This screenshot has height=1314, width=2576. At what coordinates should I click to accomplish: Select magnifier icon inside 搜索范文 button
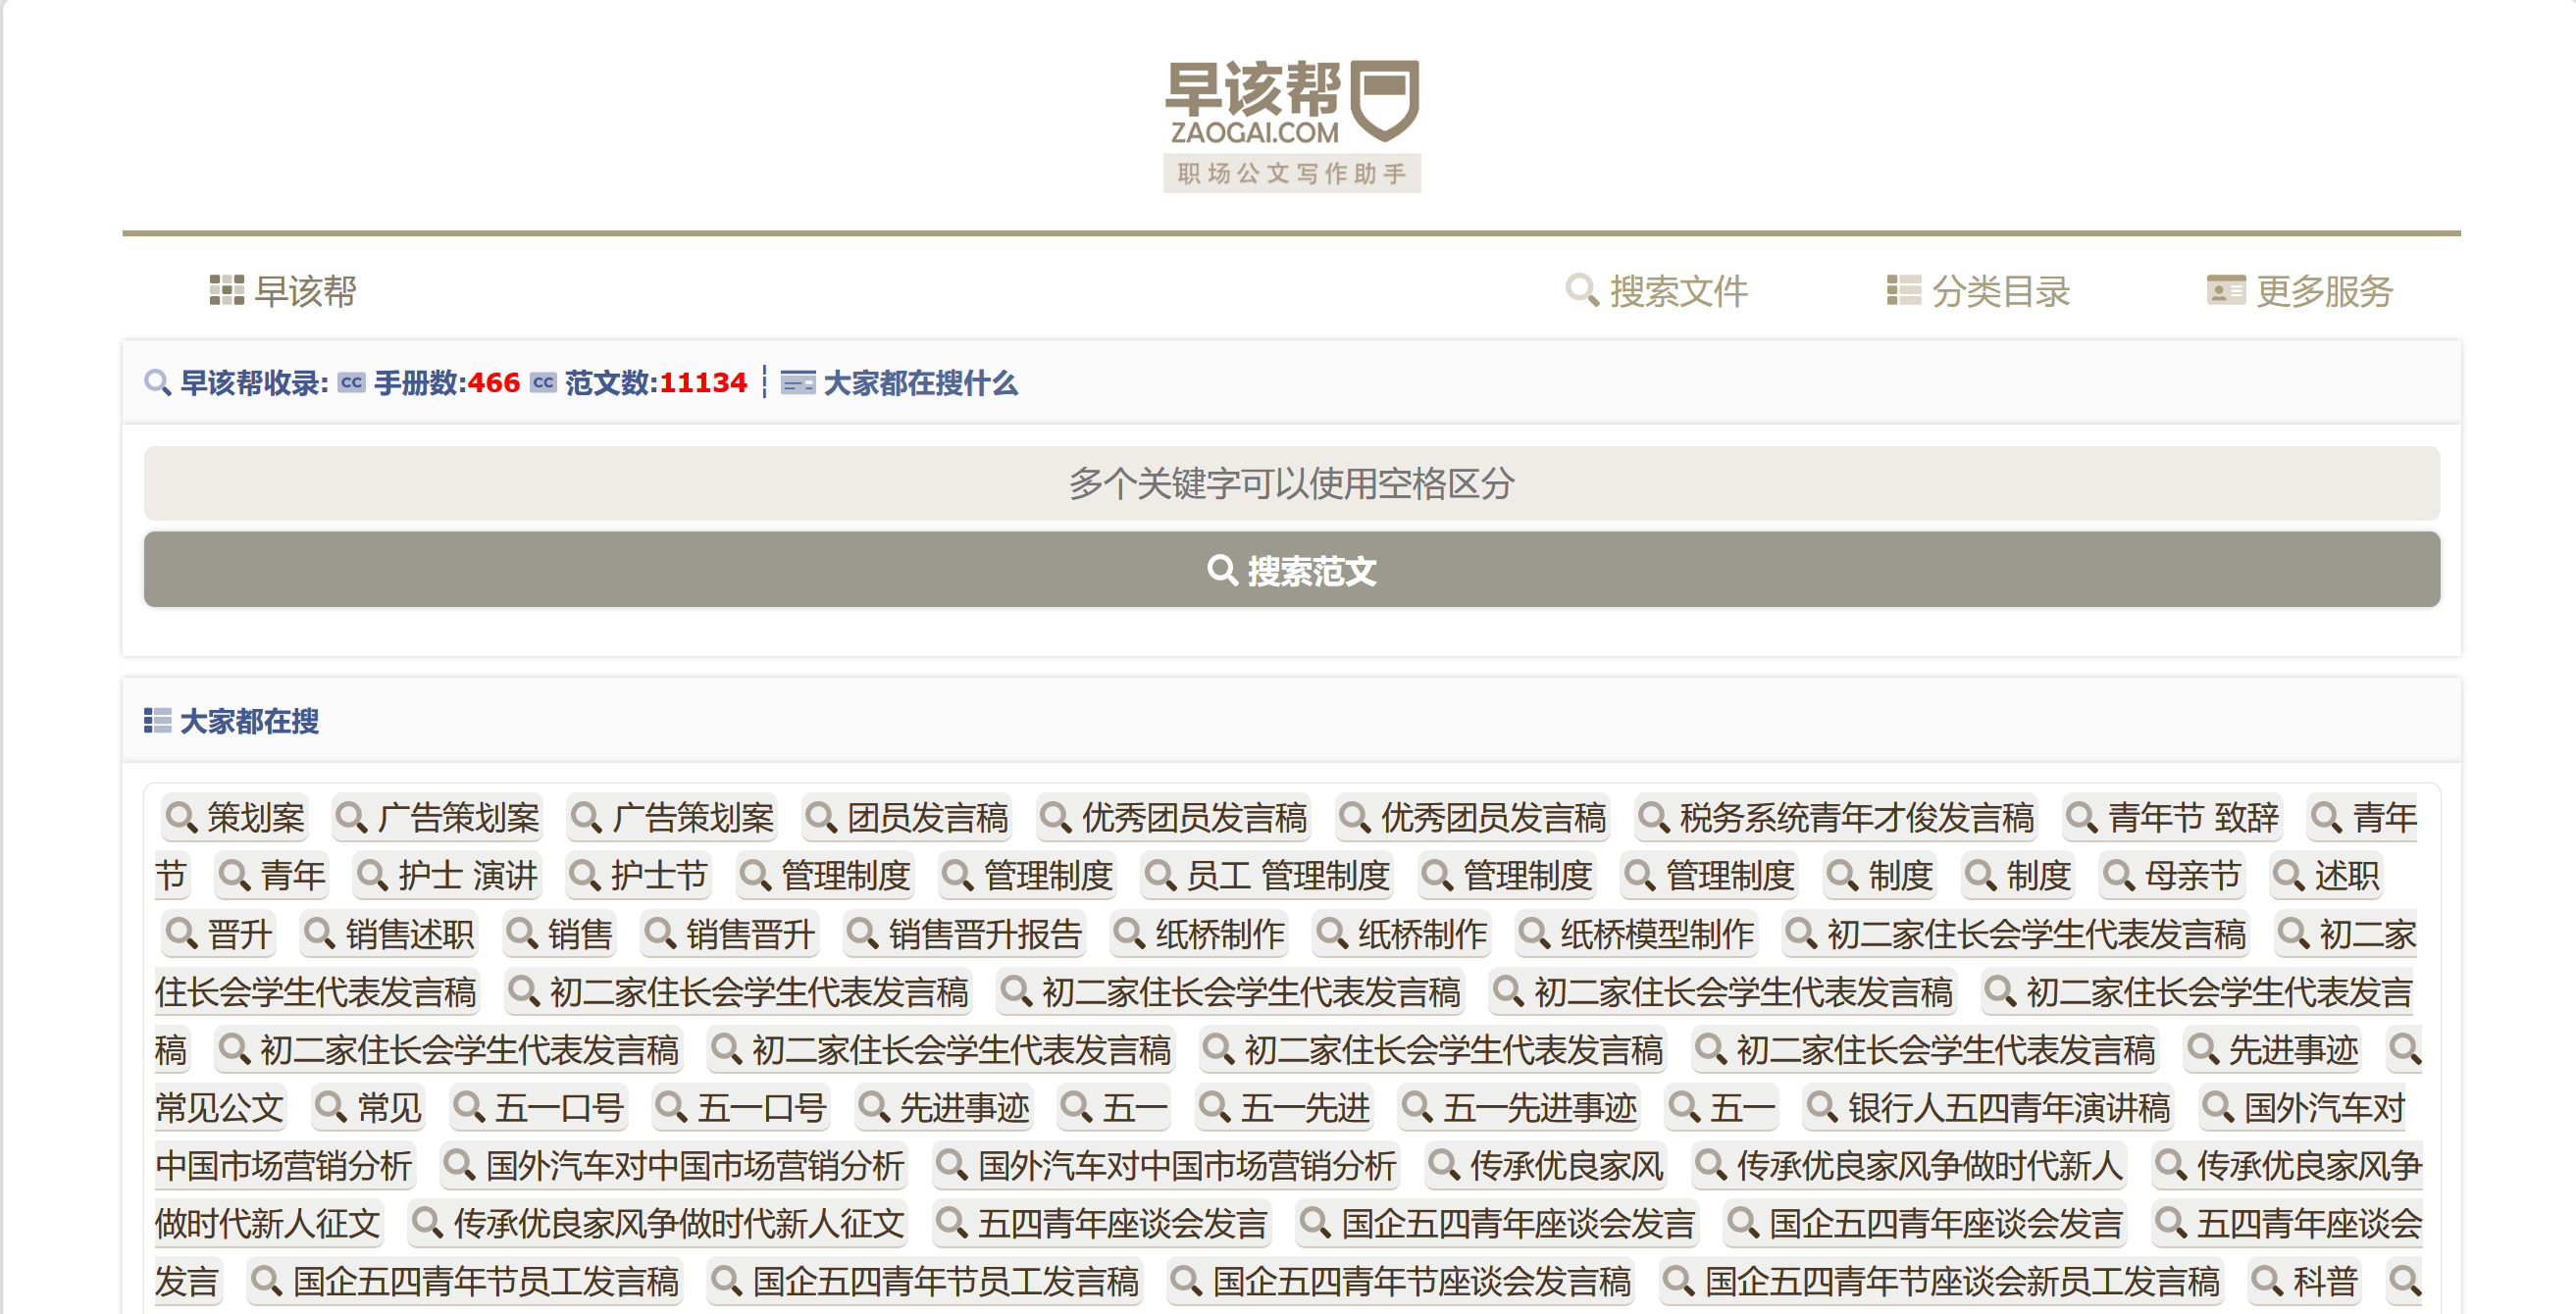[1223, 570]
